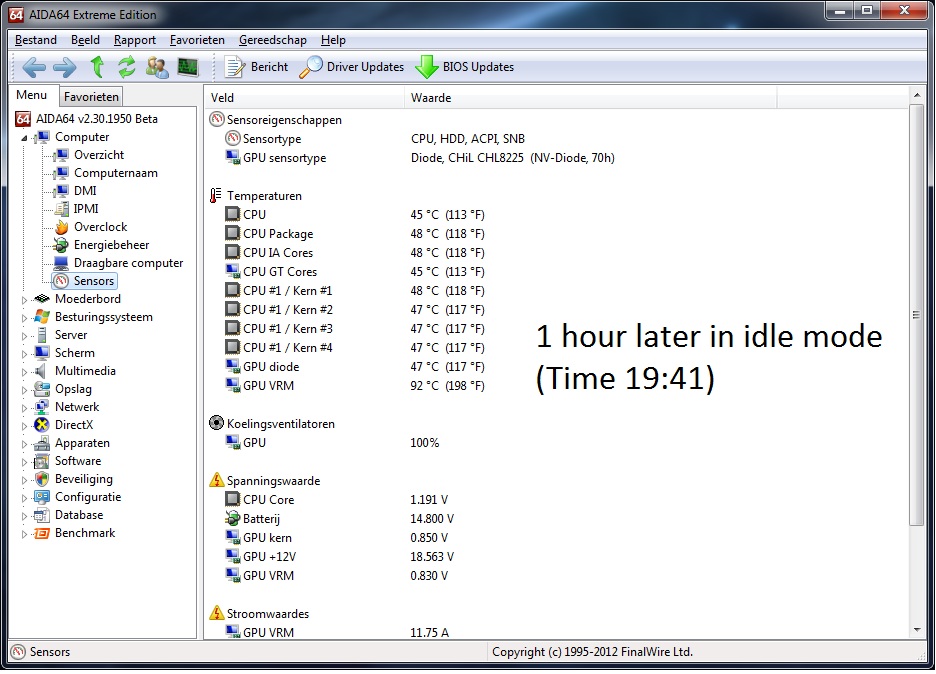Click the Spanningswaarde warning icon

[216, 480]
